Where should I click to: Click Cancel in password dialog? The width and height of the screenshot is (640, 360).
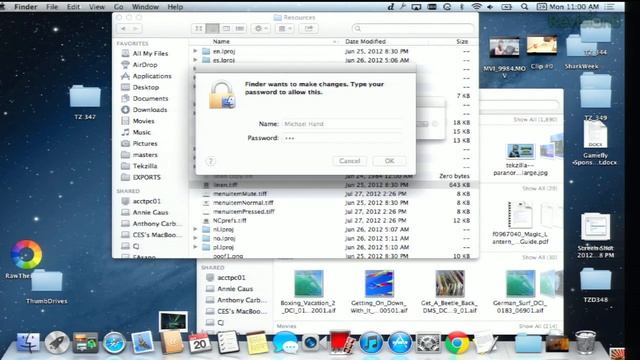click(x=349, y=161)
